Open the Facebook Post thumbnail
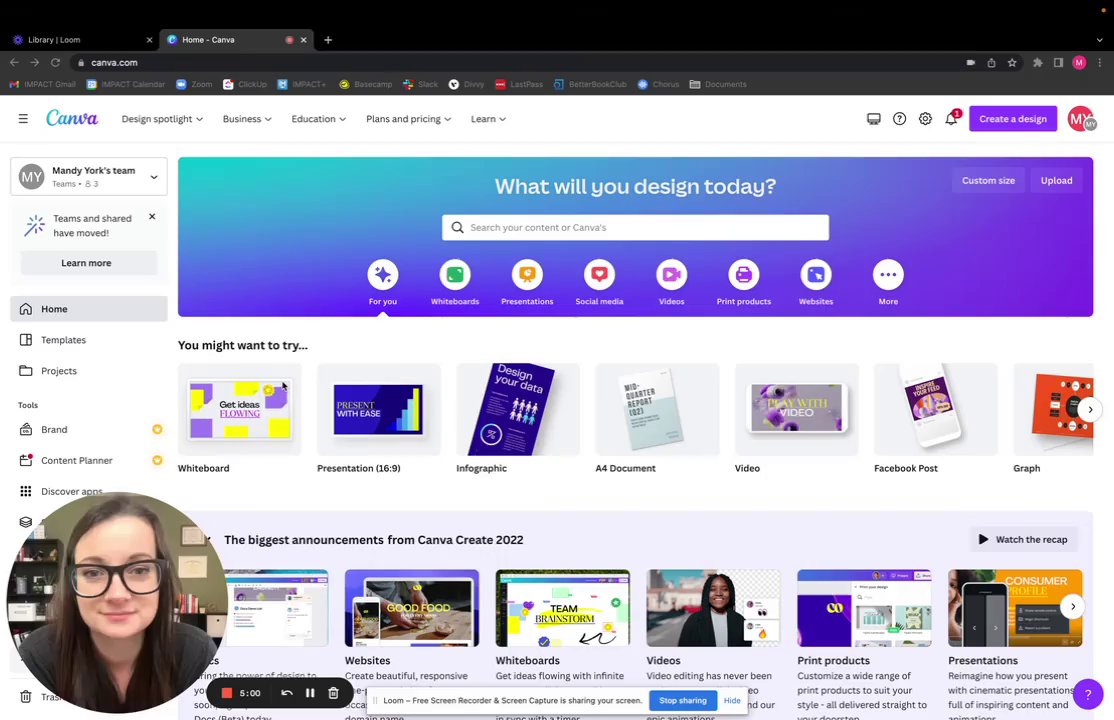Viewport: 1114px width, 720px height. (936, 409)
